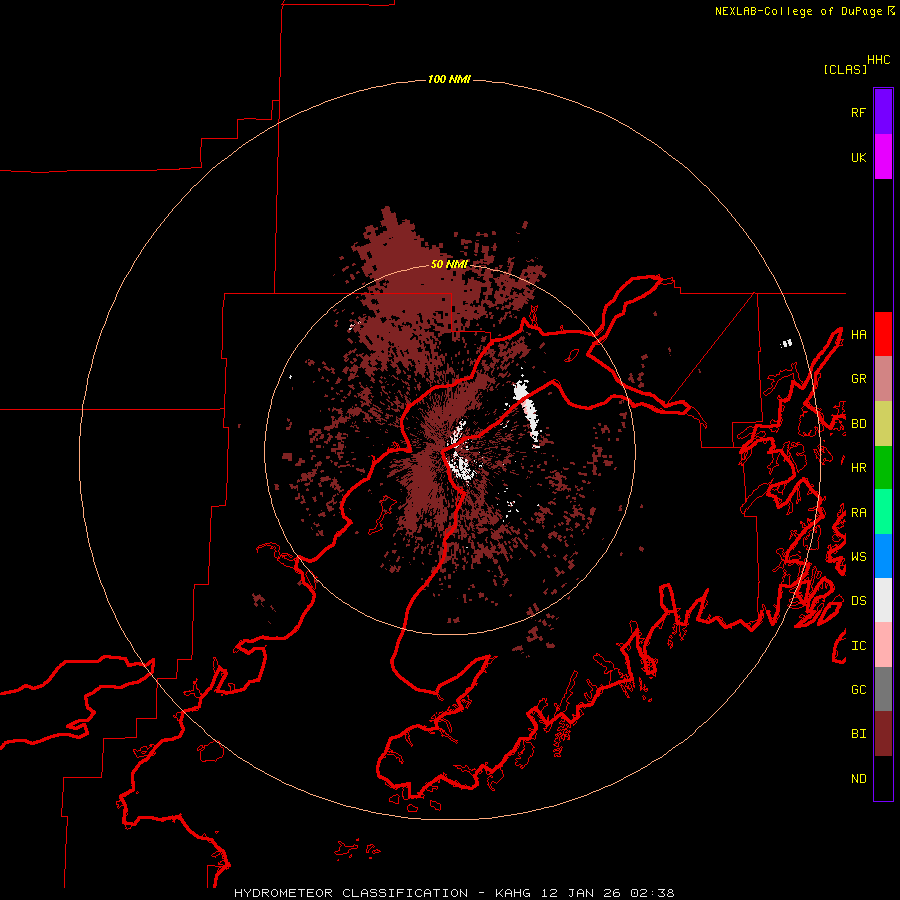
Task: Click the UK magenta legend swatch
Action: [x=883, y=157]
